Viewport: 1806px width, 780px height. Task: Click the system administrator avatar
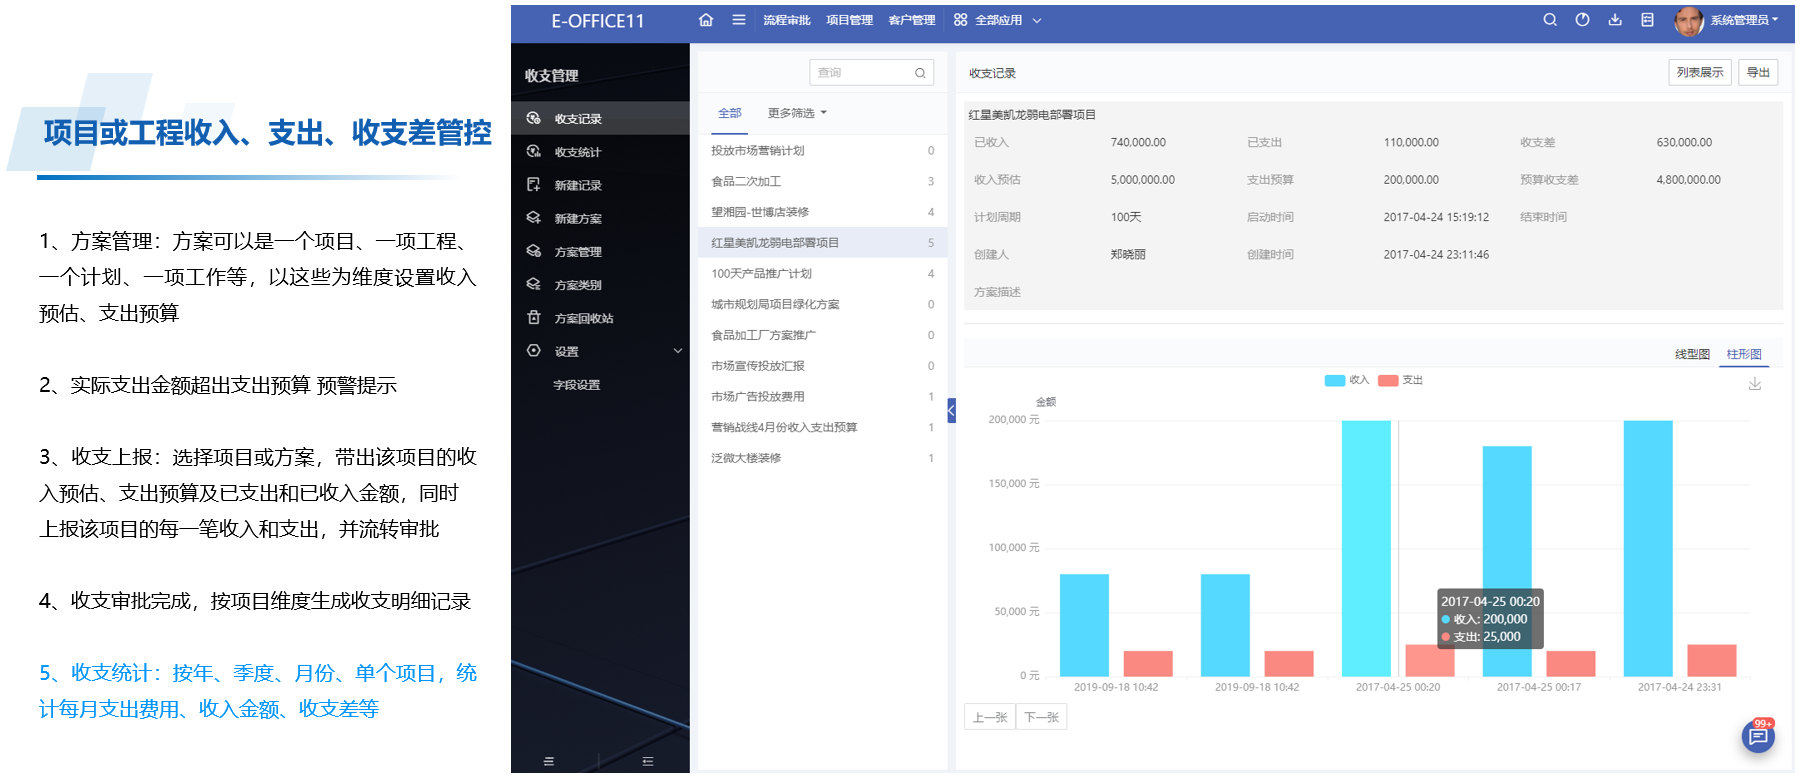point(1689,21)
